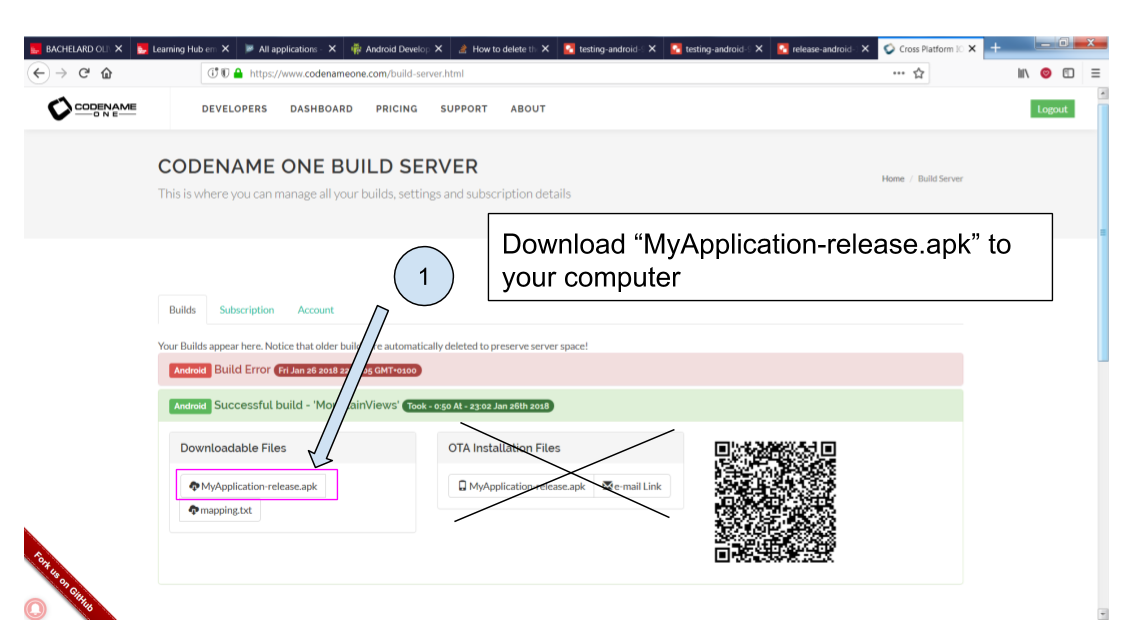Close the Learning Hub tab
This screenshot has width=1123, height=638.
pos(226,49)
